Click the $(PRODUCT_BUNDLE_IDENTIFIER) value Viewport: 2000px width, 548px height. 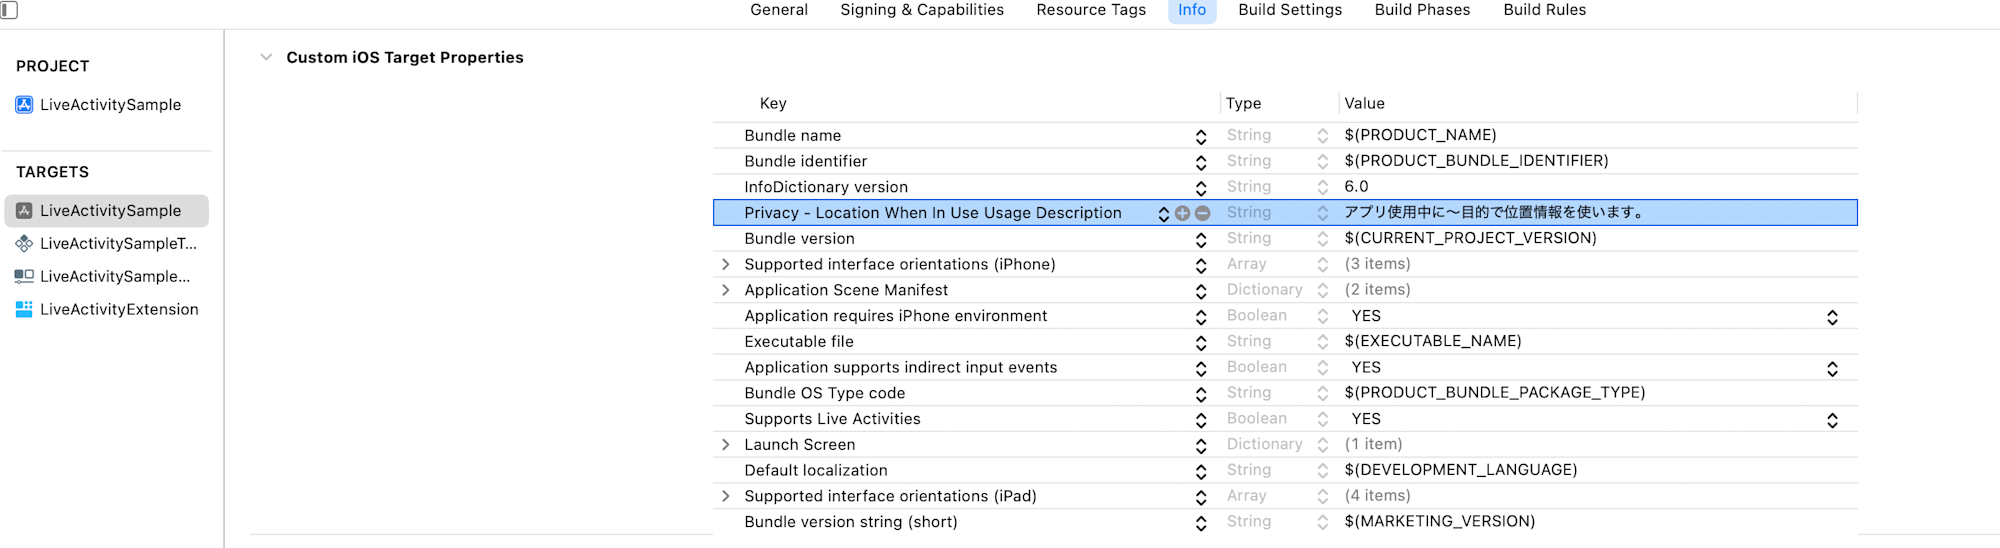pos(1476,161)
